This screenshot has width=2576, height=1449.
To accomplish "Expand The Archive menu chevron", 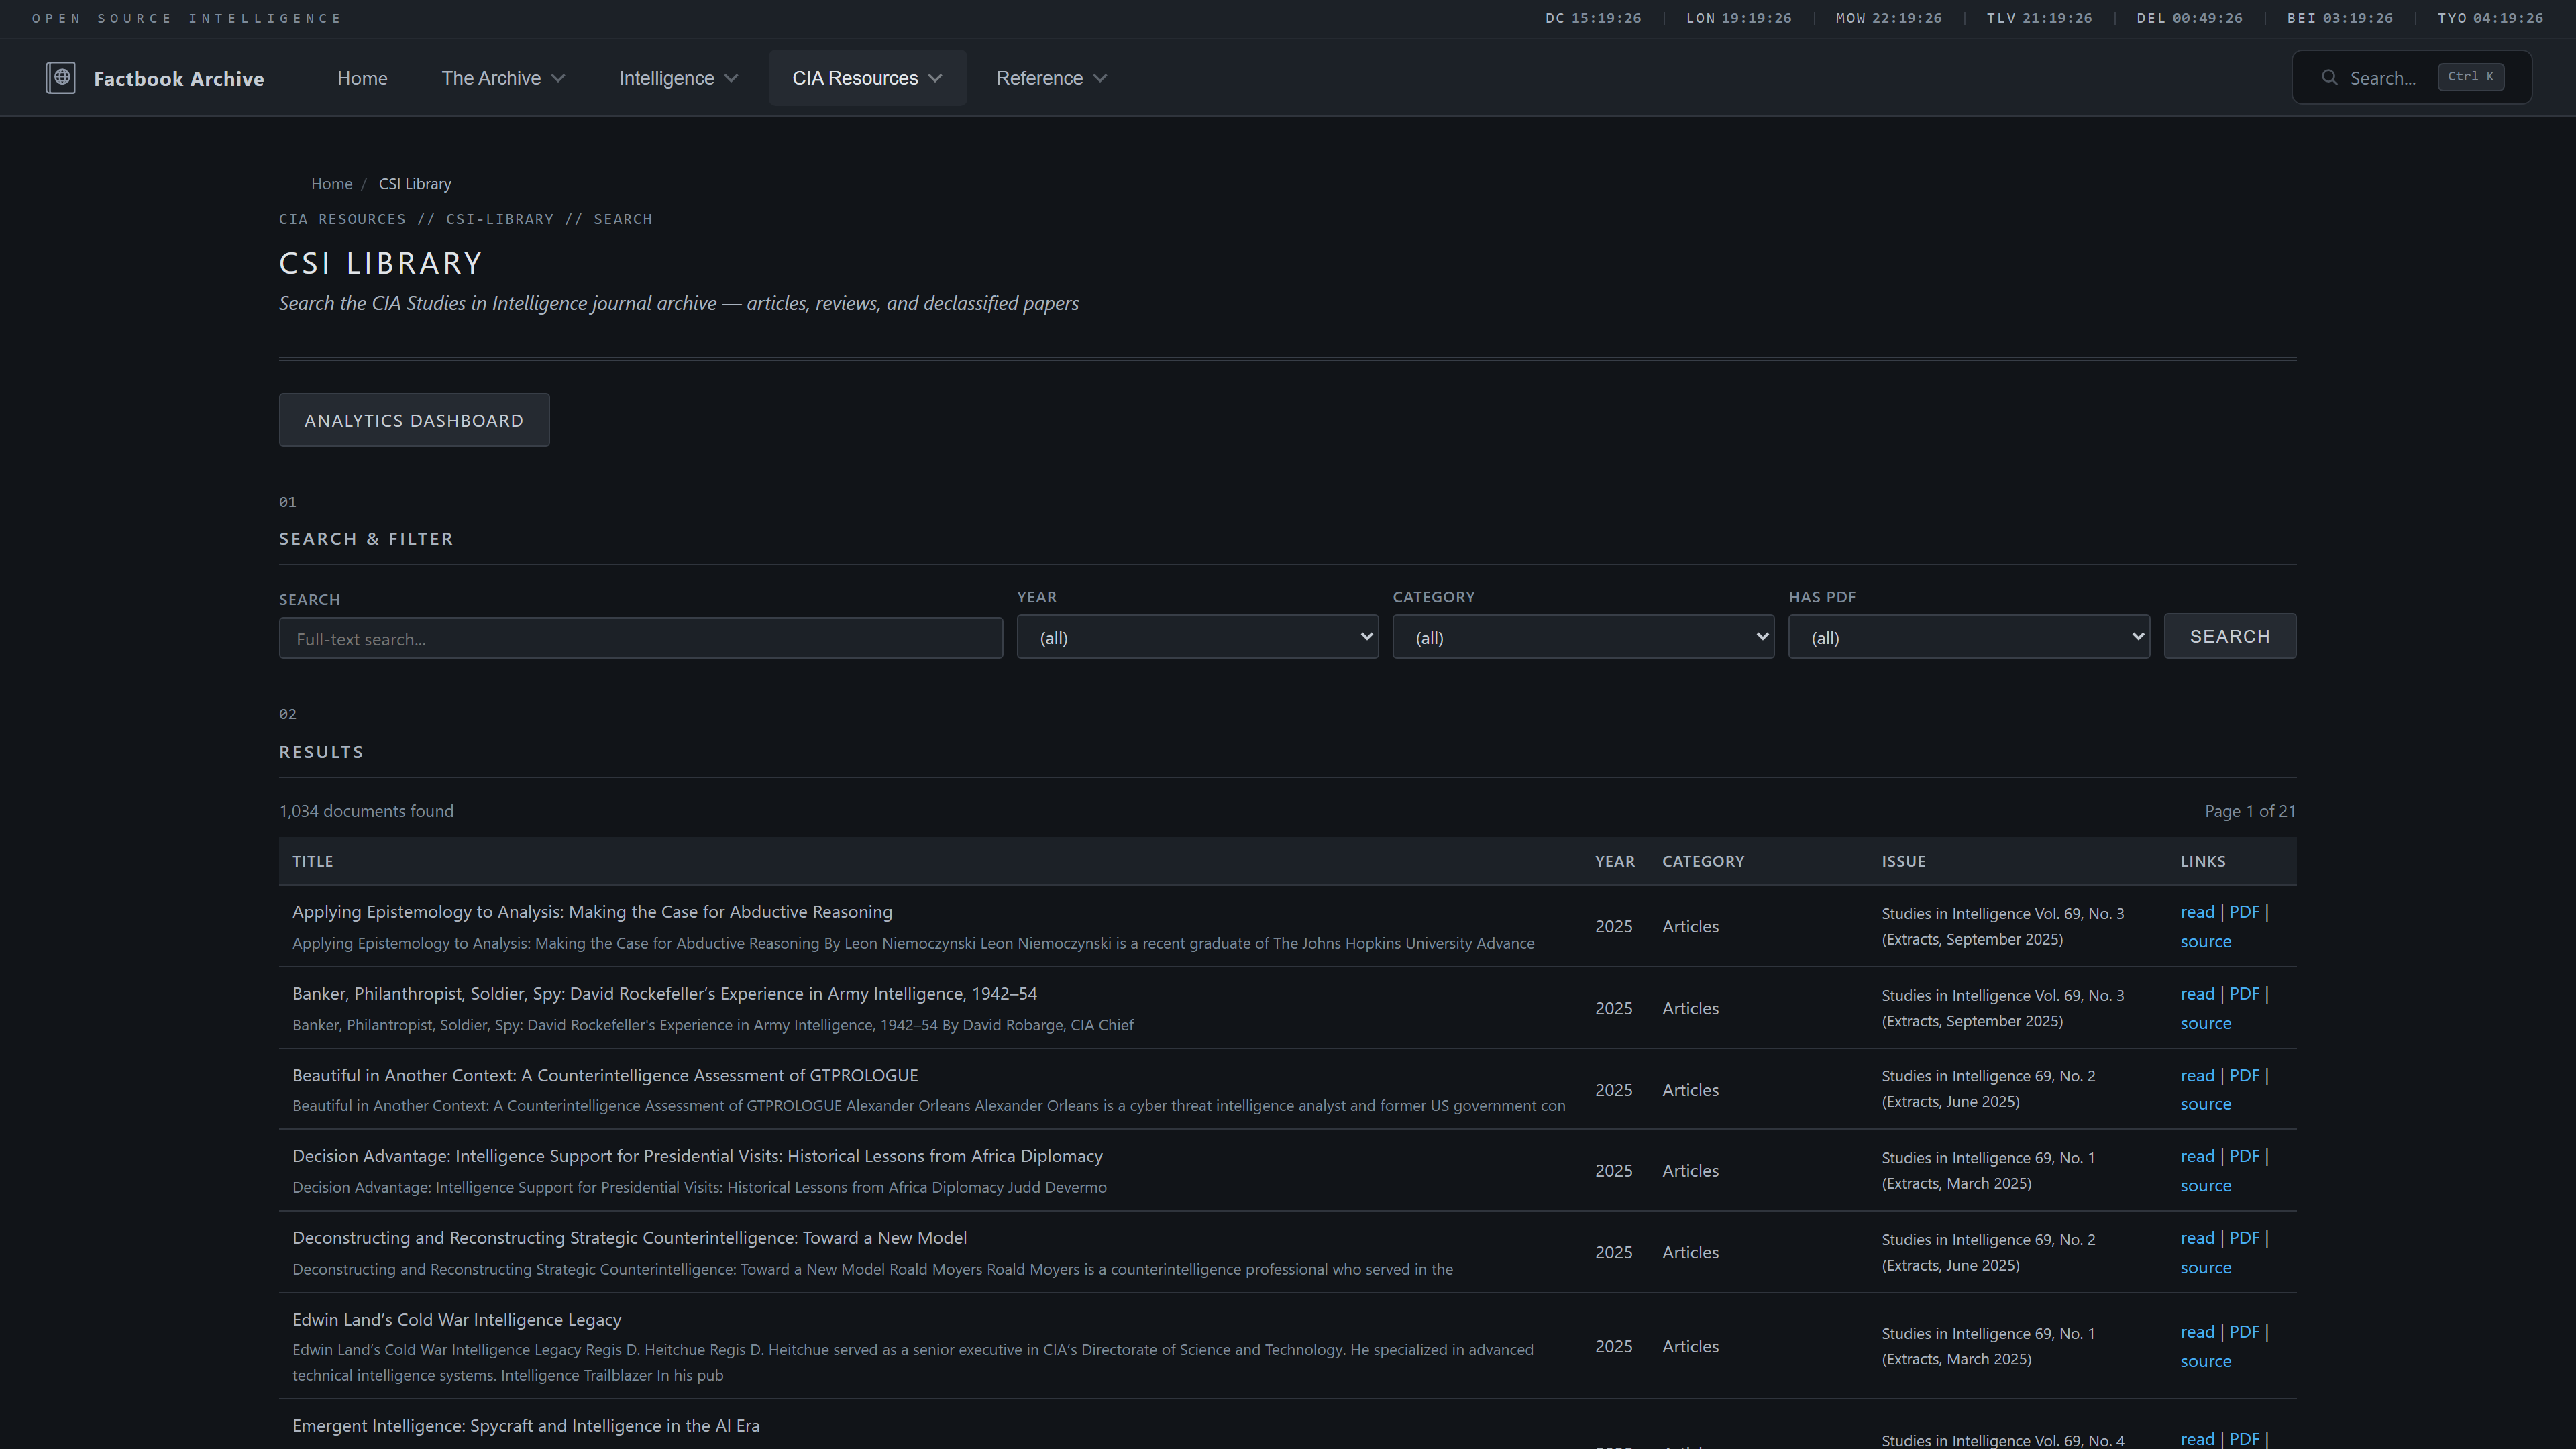I will (559, 78).
